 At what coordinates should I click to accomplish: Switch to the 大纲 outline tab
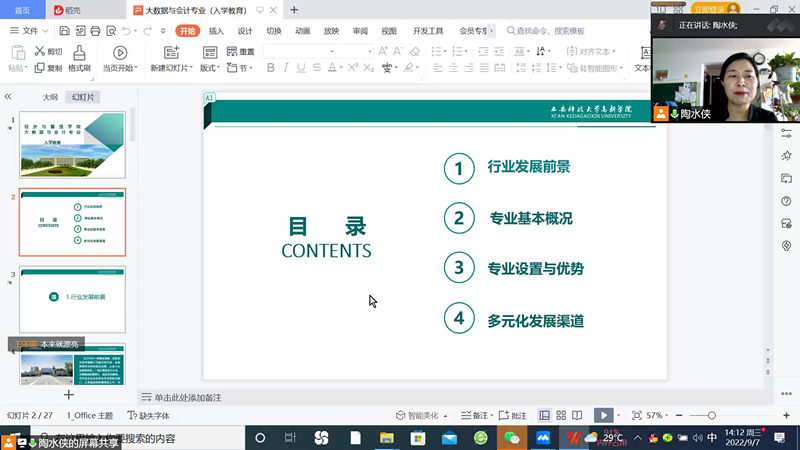(x=49, y=97)
